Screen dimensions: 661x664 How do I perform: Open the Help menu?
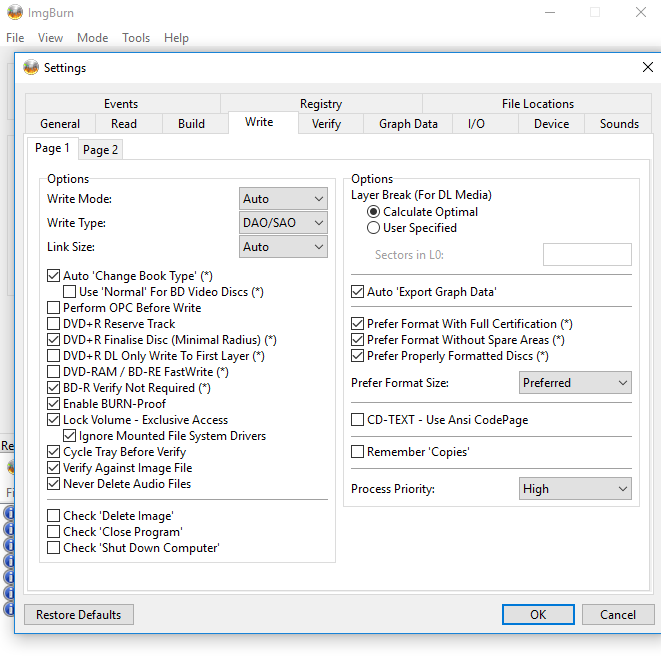tap(176, 38)
